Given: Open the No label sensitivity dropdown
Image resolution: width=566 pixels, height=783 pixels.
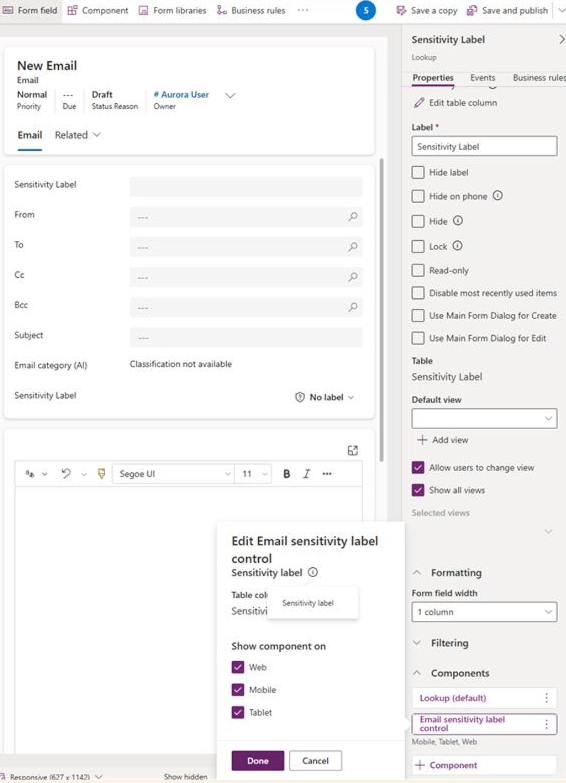Looking at the screenshot, I should click(325, 397).
